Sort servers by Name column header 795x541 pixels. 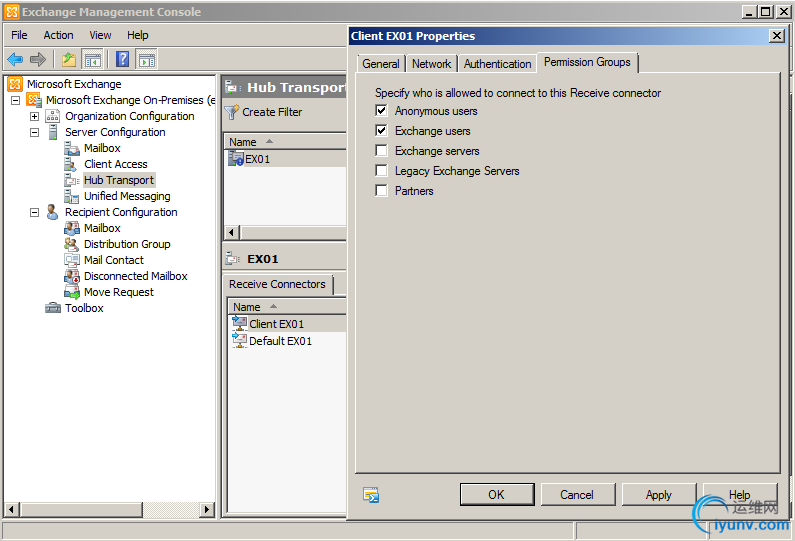coord(284,142)
